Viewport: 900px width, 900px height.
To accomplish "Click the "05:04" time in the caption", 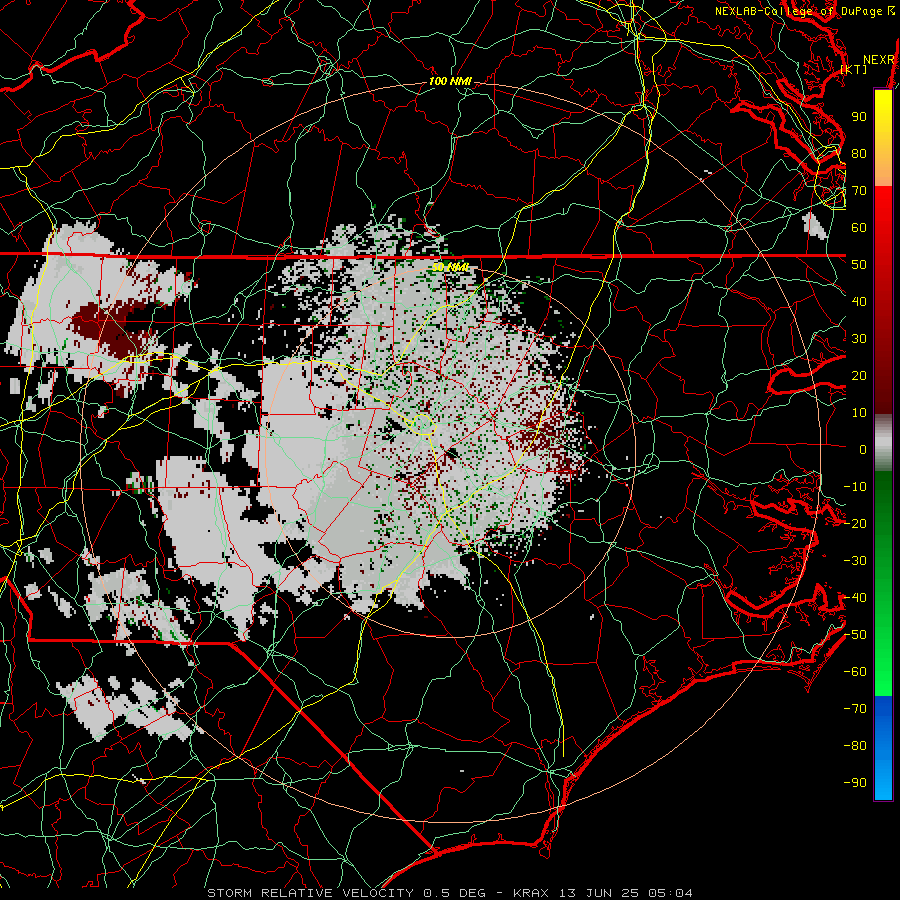I will 670,893.
